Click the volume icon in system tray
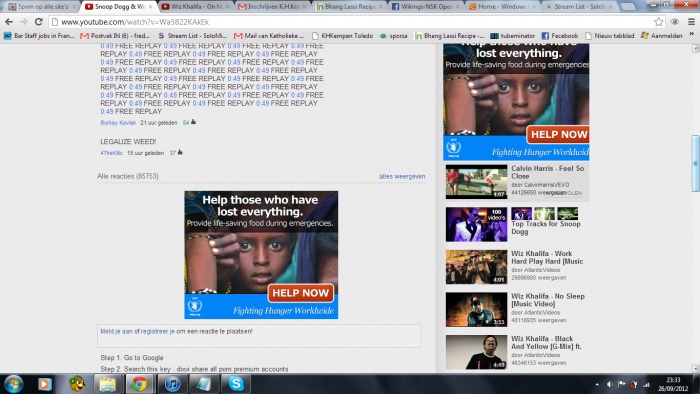The image size is (700, 394). (x=609, y=384)
